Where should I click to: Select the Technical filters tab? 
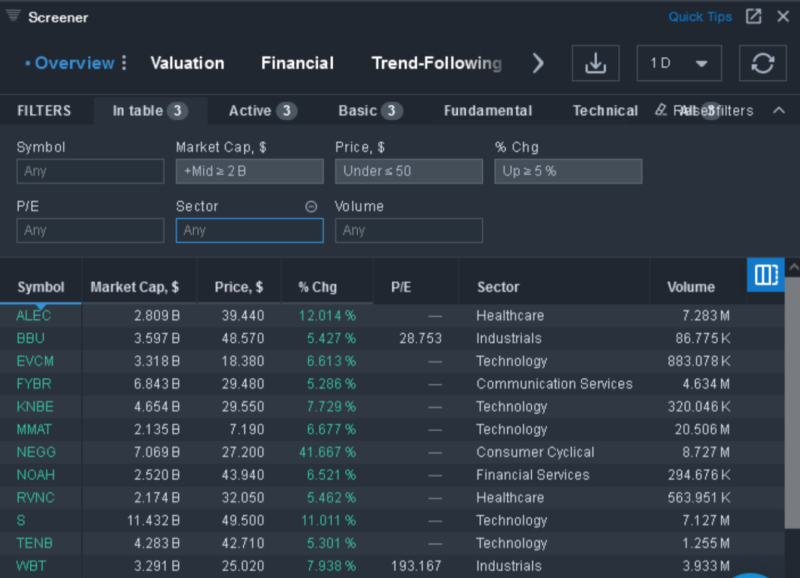point(605,111)
